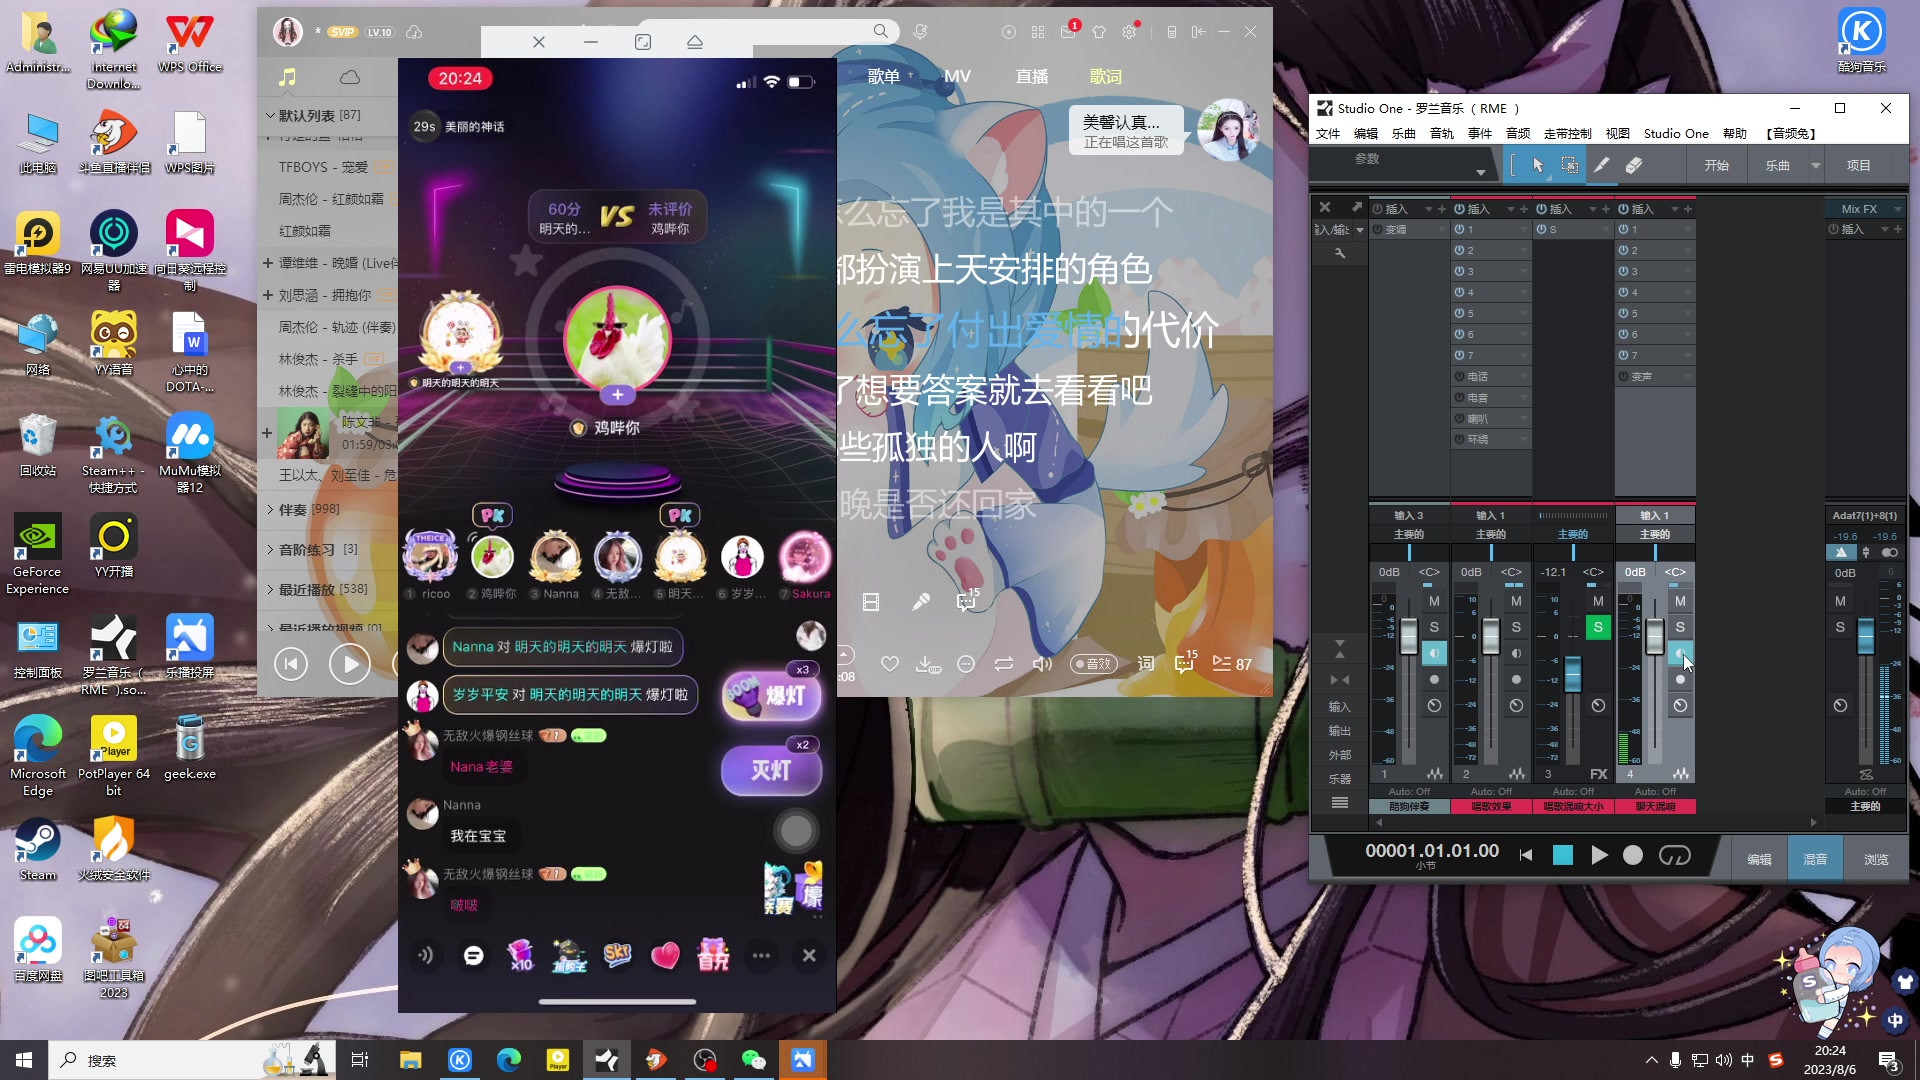This screenshot has height=1080, width=1920.
Task: Click the previous track button in Kugou
Action: pos(291,663)
